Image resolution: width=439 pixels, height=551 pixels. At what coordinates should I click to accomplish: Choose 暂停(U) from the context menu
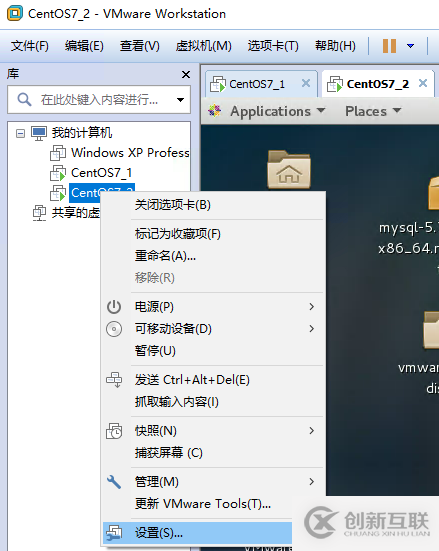(x=213, y=351)
